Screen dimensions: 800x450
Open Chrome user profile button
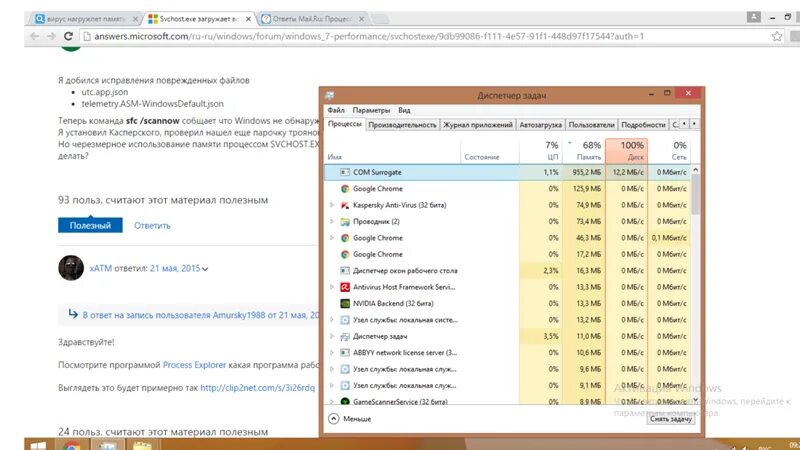pyautogui.click(x=754, y=17)
